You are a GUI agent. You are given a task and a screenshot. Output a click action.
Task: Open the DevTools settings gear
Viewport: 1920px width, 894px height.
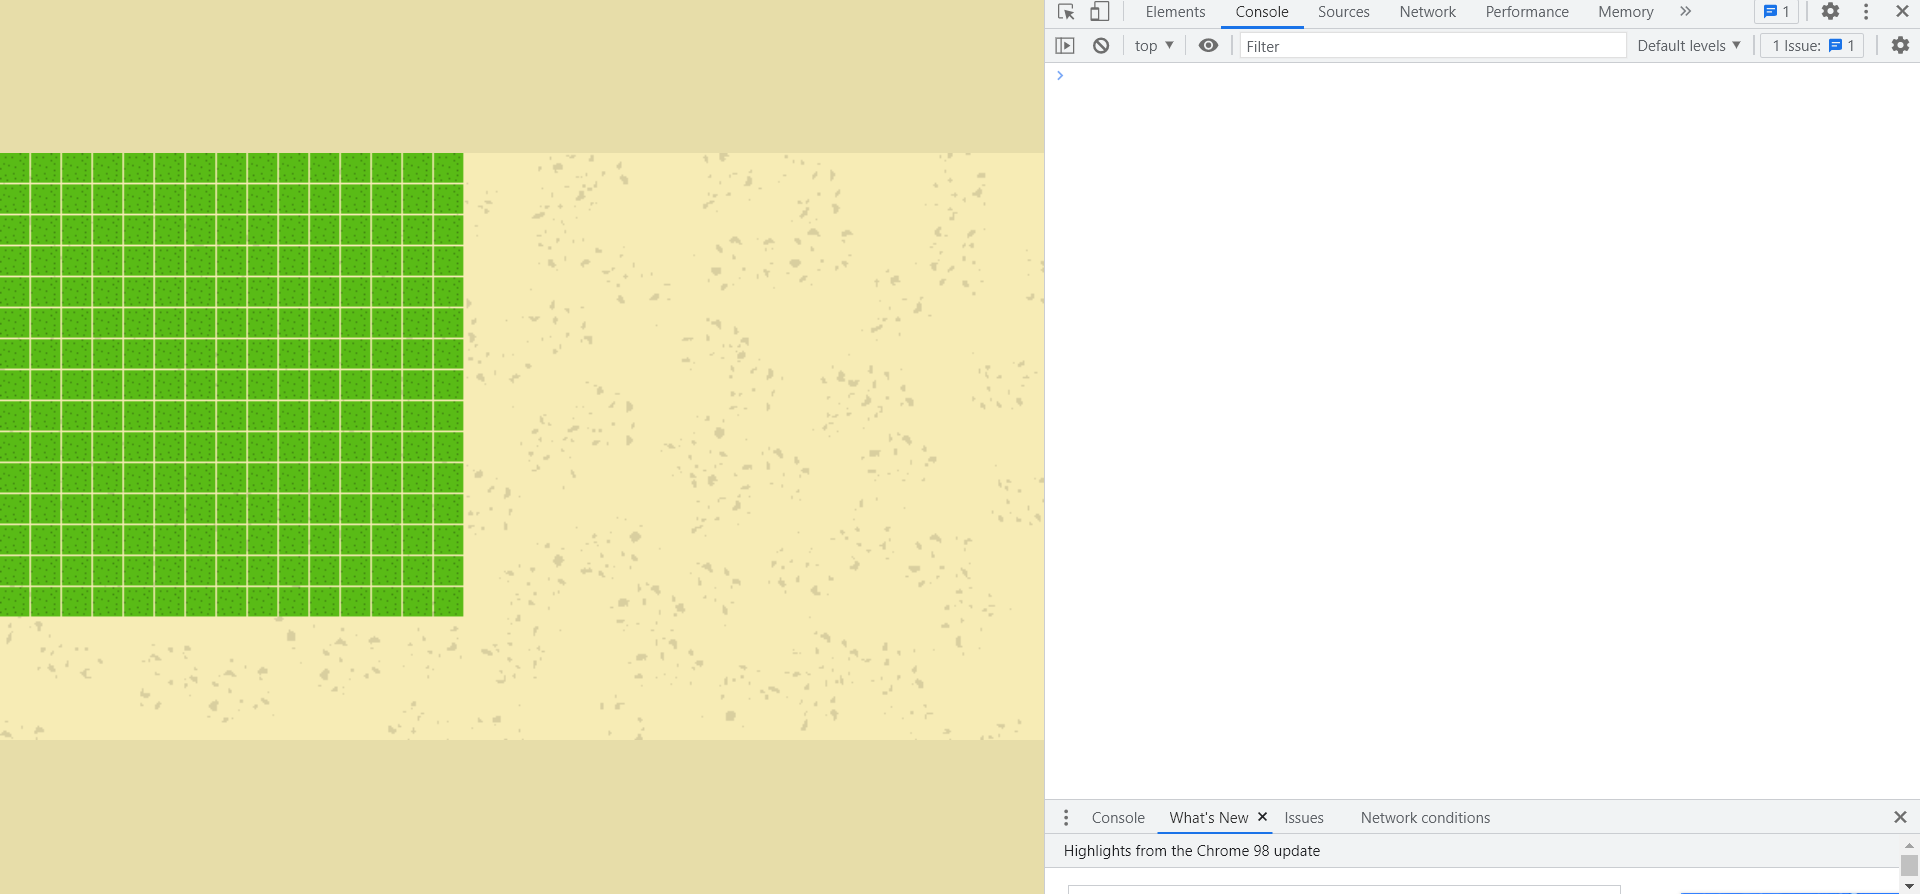pos(1830,12)
